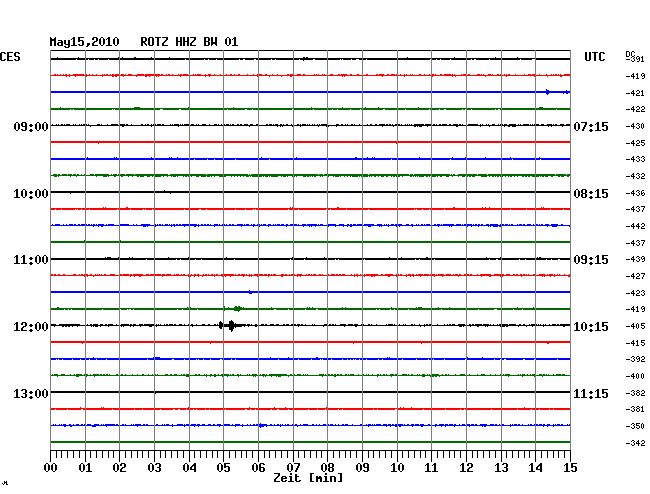Click the DC offset value "-433"
The width and height of the screenshot is (650, 494).
(635, 159)
